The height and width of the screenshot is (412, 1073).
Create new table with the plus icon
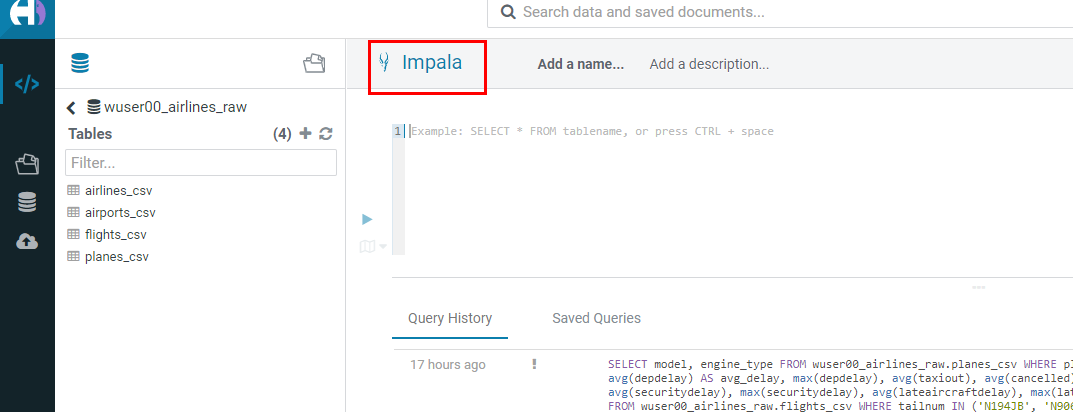click(305, 133)
